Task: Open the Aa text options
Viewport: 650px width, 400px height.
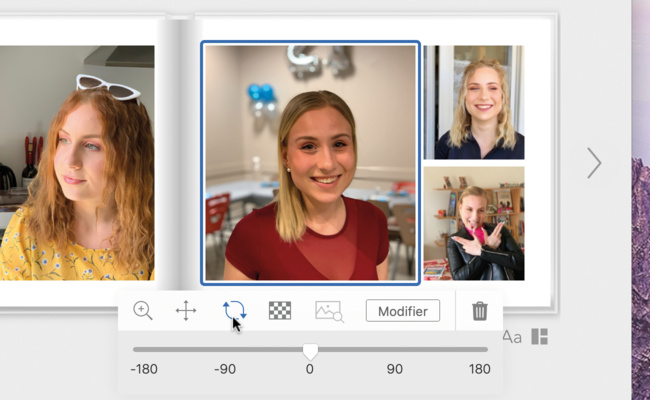Action: [512, 337]
